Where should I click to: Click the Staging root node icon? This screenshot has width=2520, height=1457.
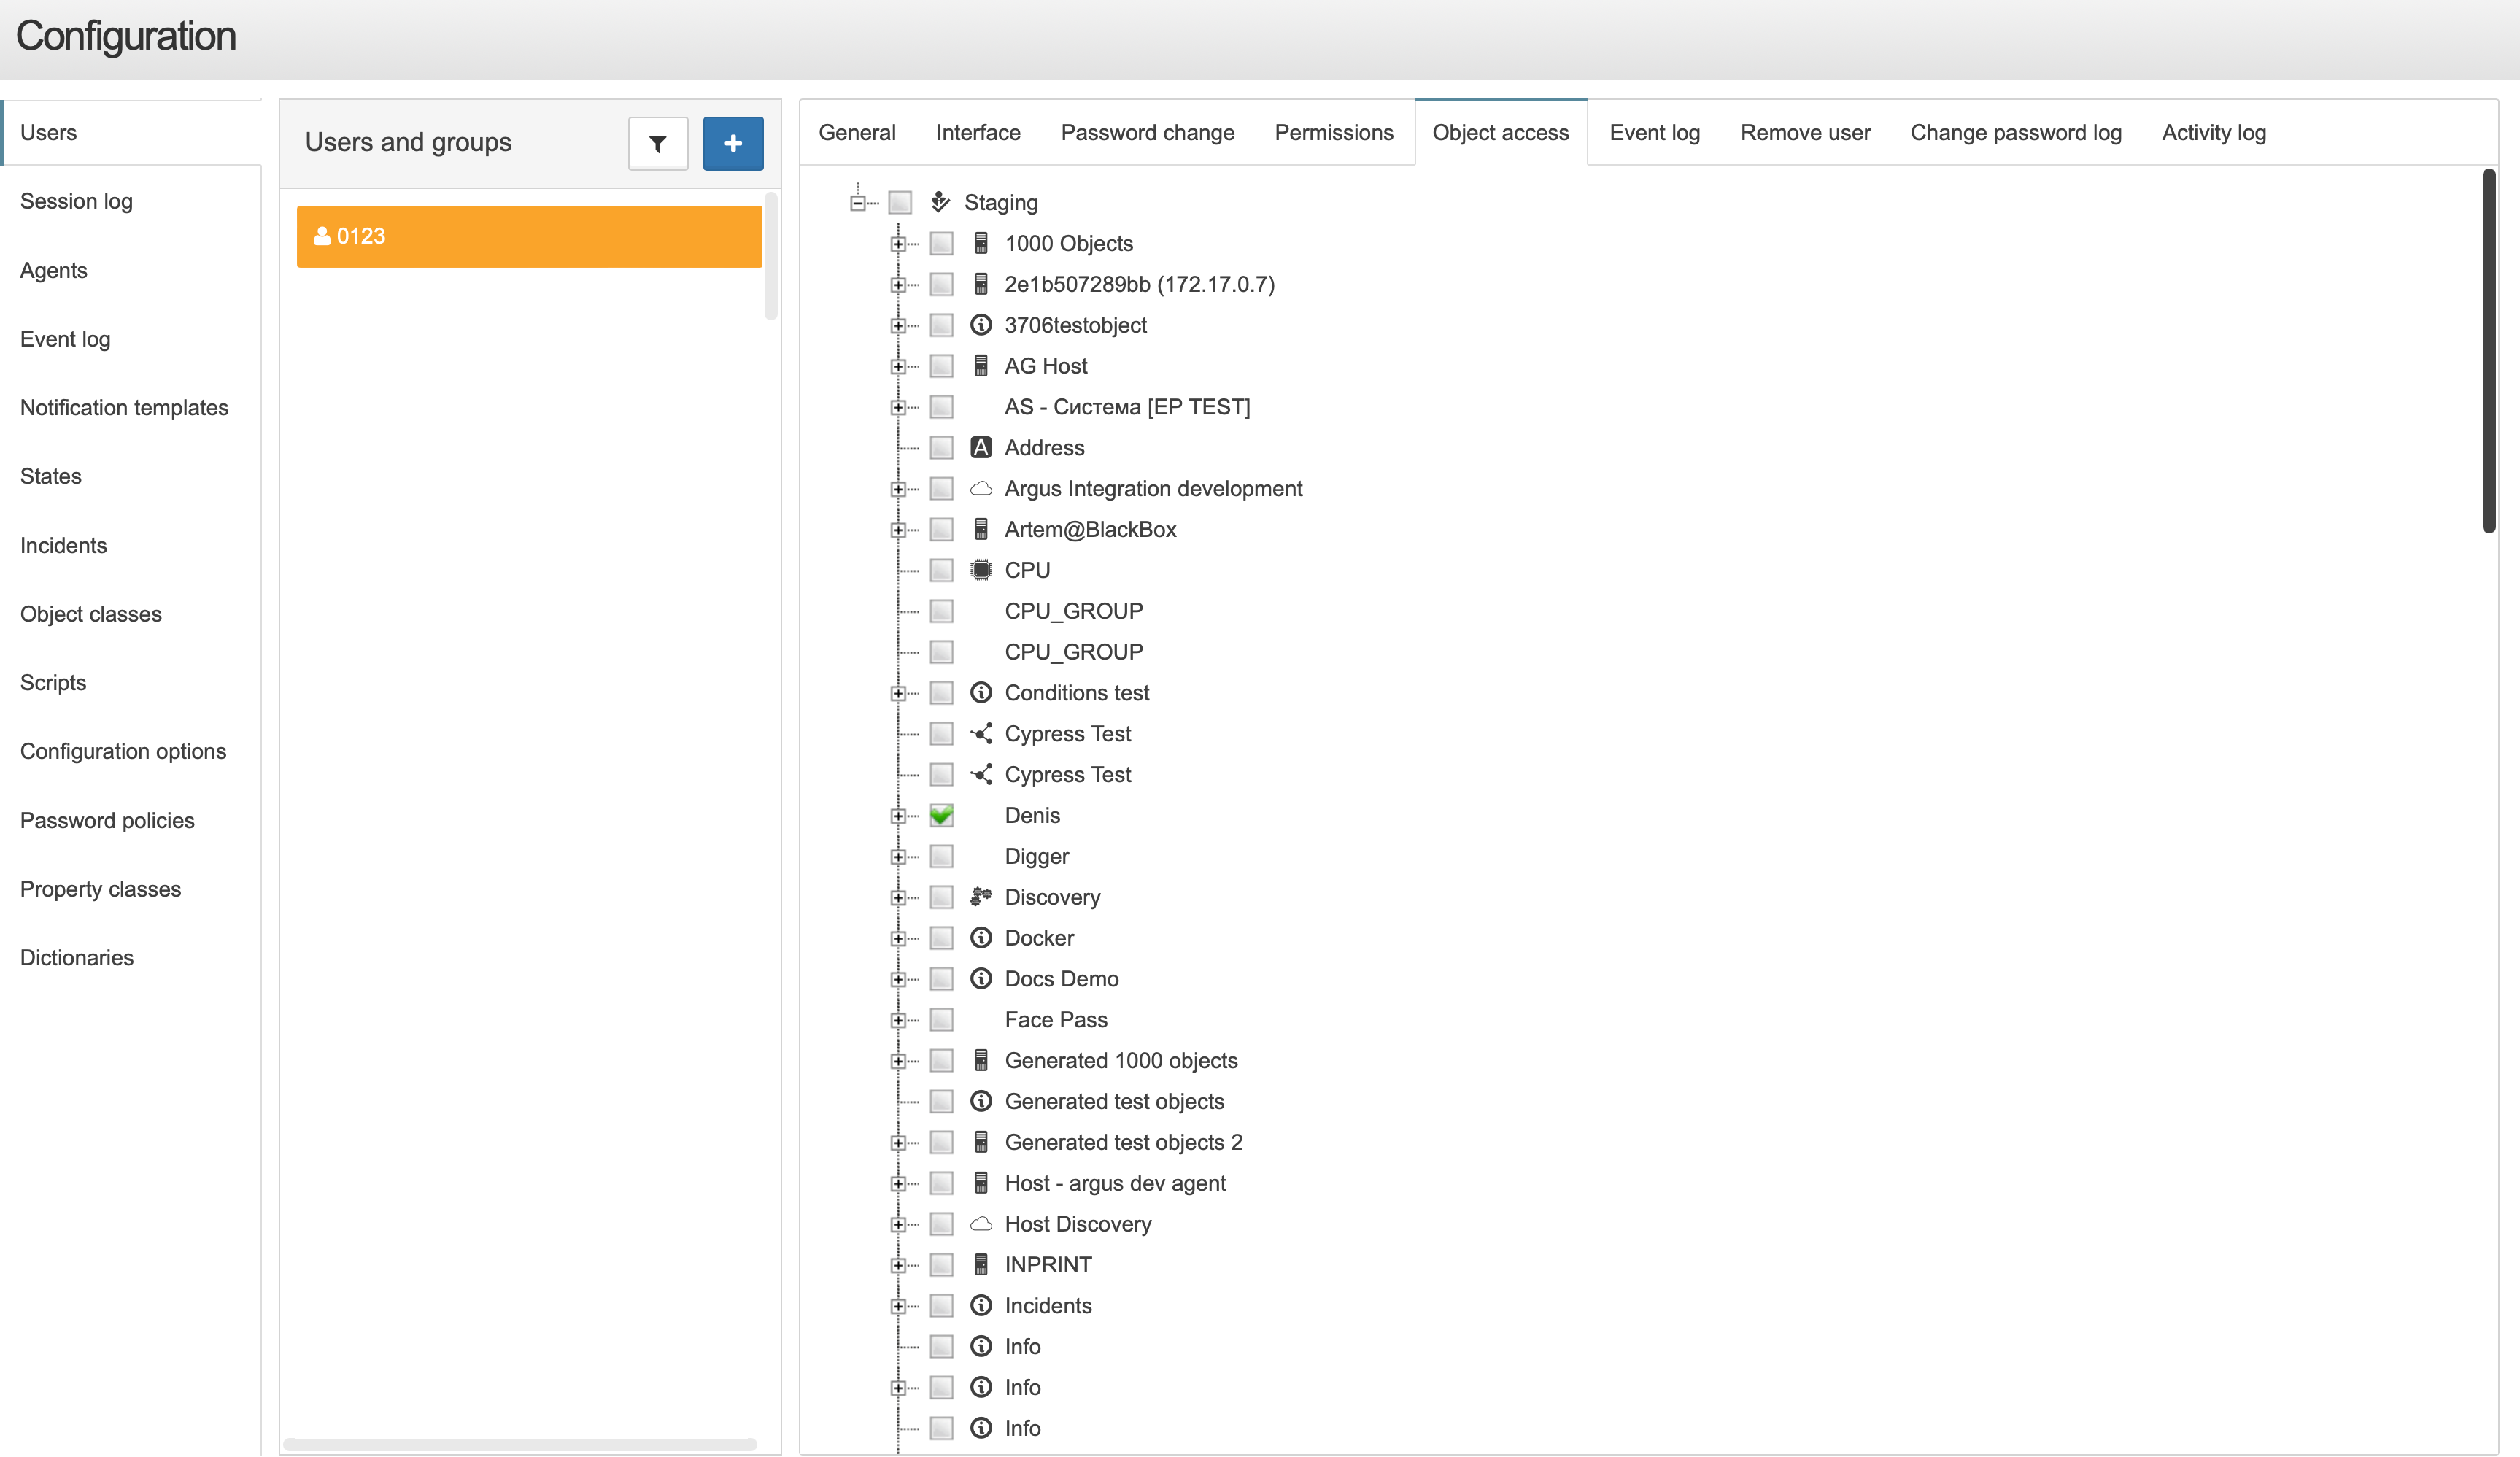point(940,202)
